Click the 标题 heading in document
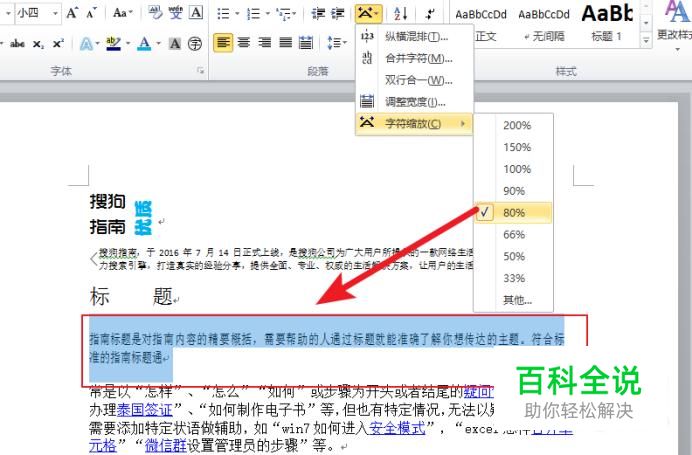 131,296
